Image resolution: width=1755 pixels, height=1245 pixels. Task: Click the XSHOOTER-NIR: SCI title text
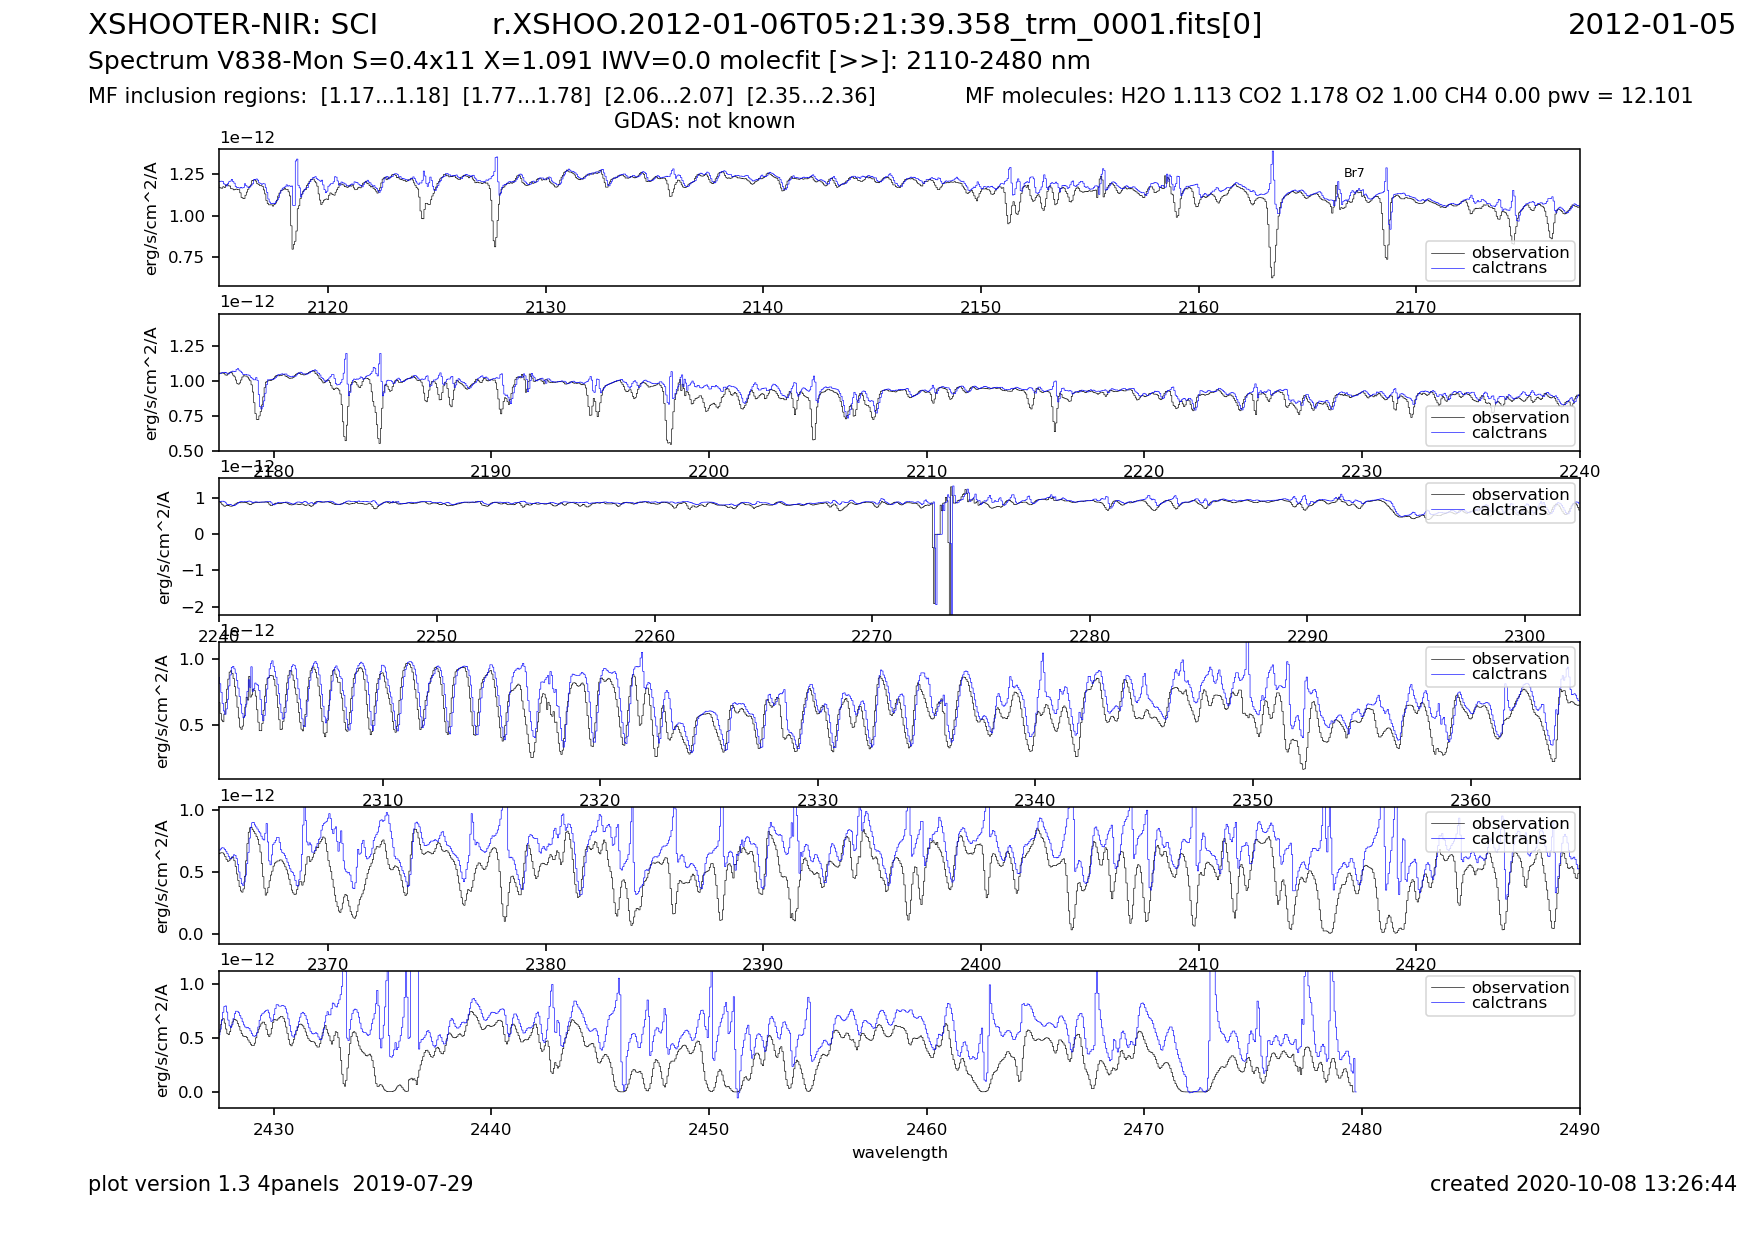[232, 25]
